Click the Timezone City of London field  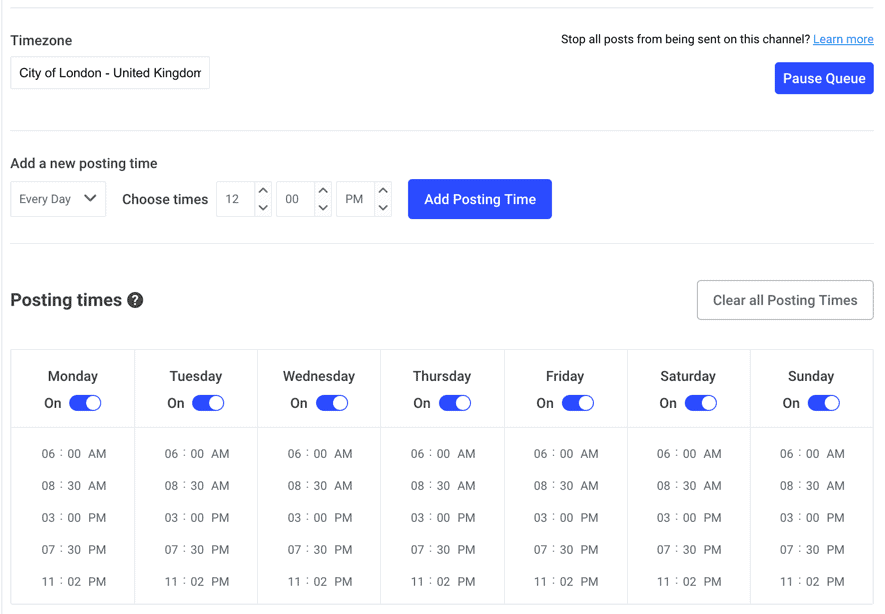pos(110,73)
